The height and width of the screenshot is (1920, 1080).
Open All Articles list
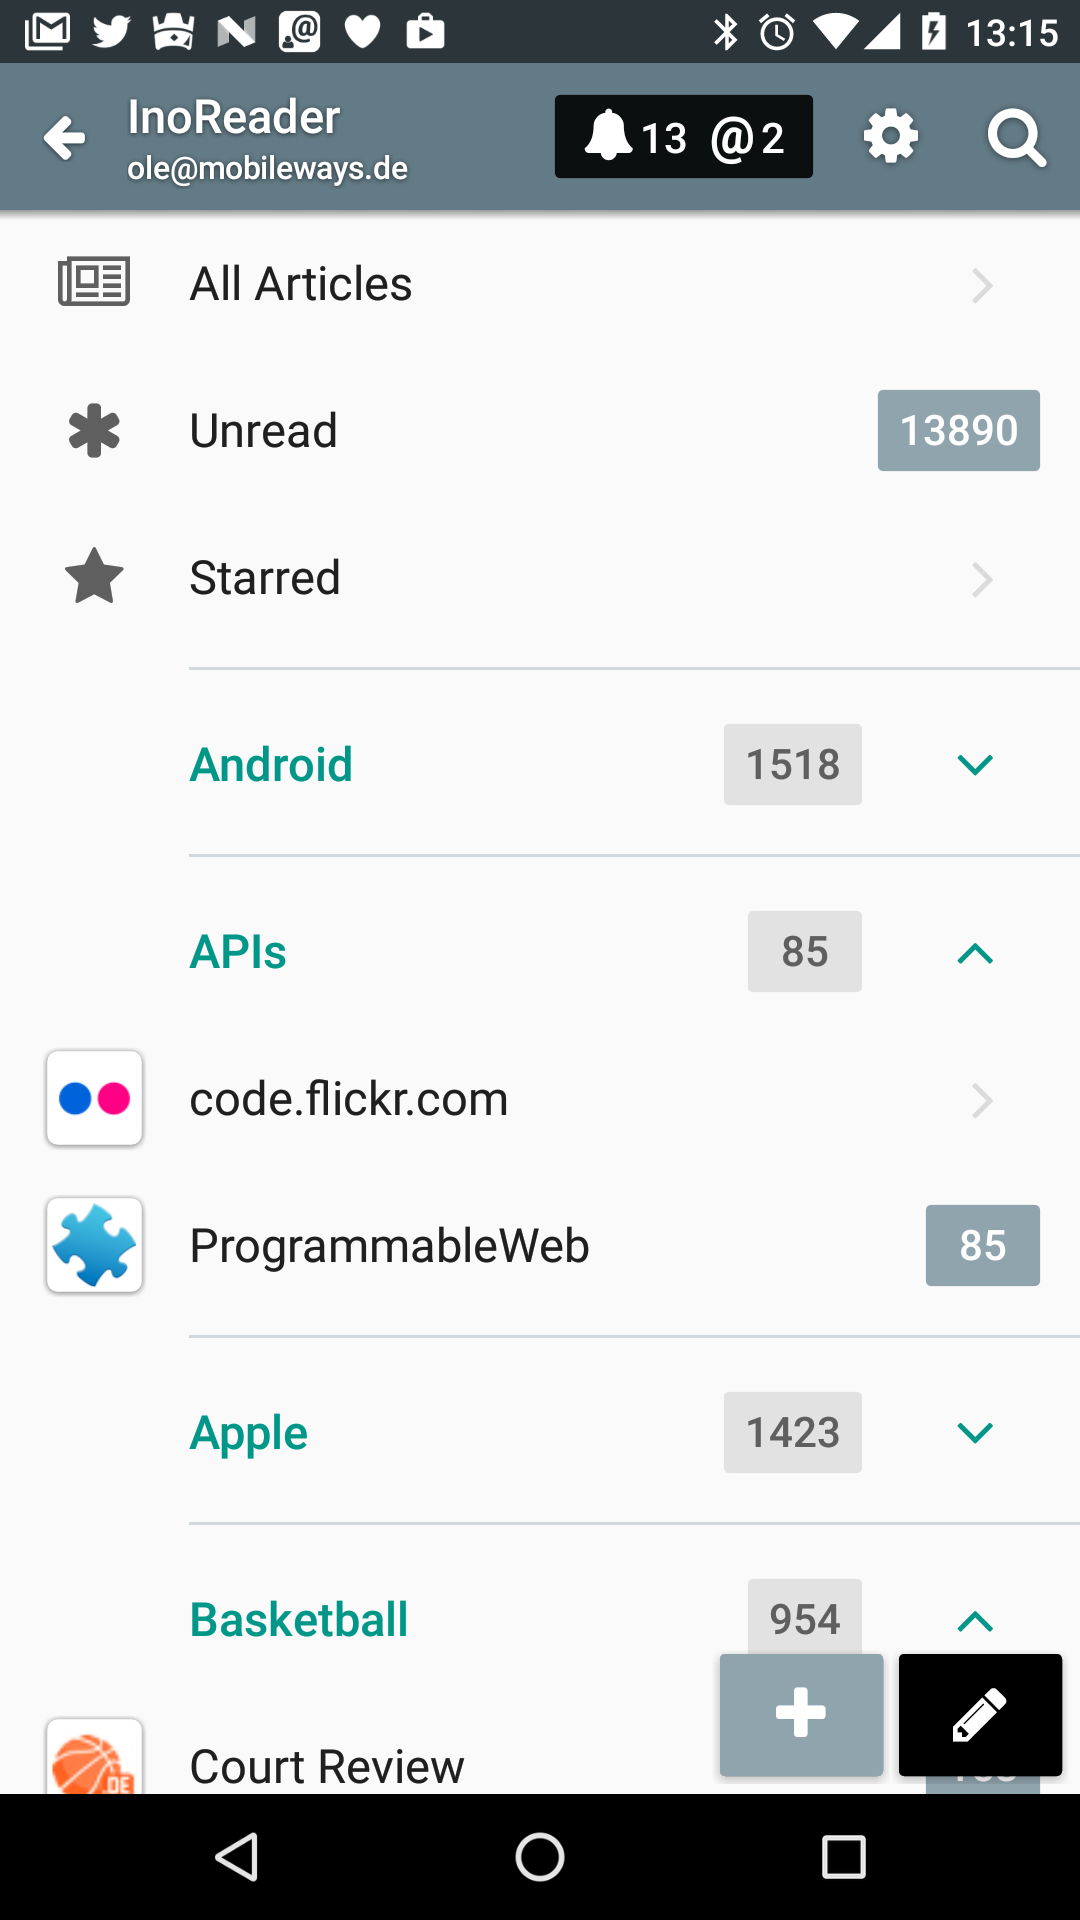300,284
